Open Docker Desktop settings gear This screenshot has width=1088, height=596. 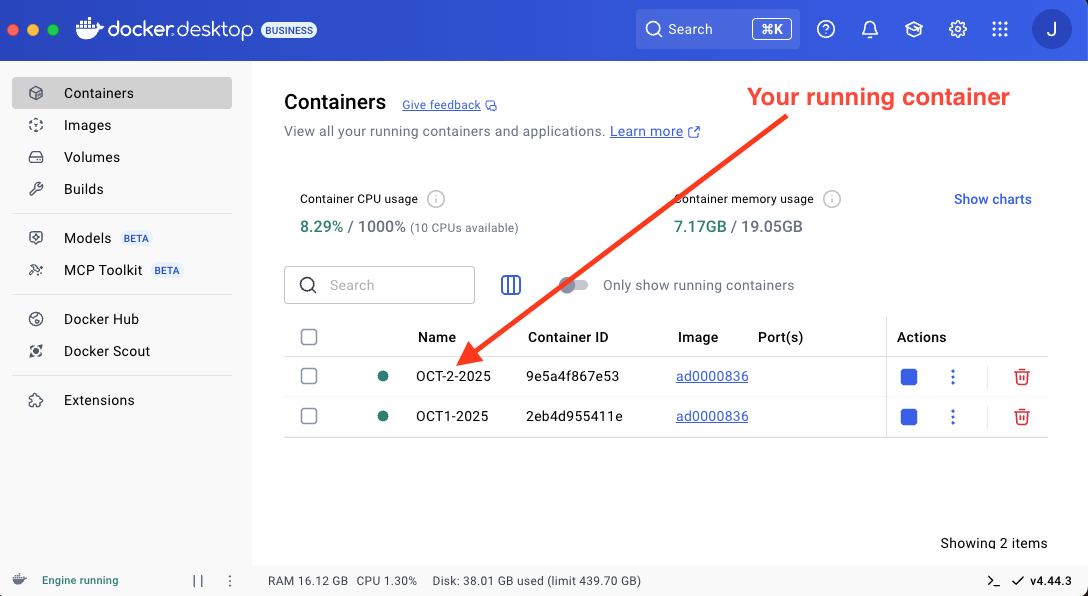(x=958, y=29)
